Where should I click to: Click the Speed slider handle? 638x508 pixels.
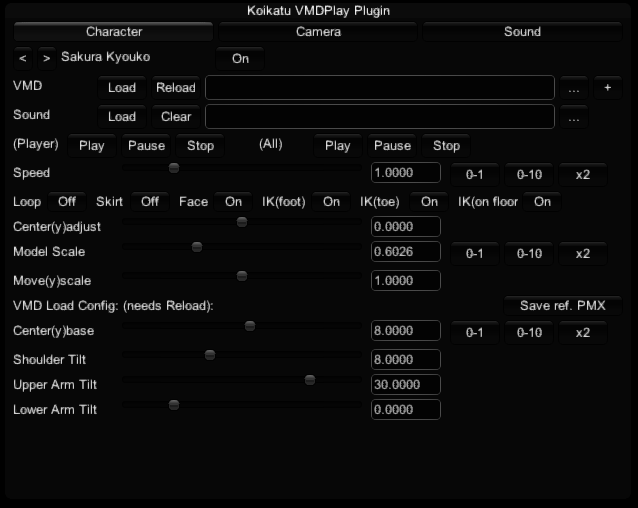pos(174,168)
